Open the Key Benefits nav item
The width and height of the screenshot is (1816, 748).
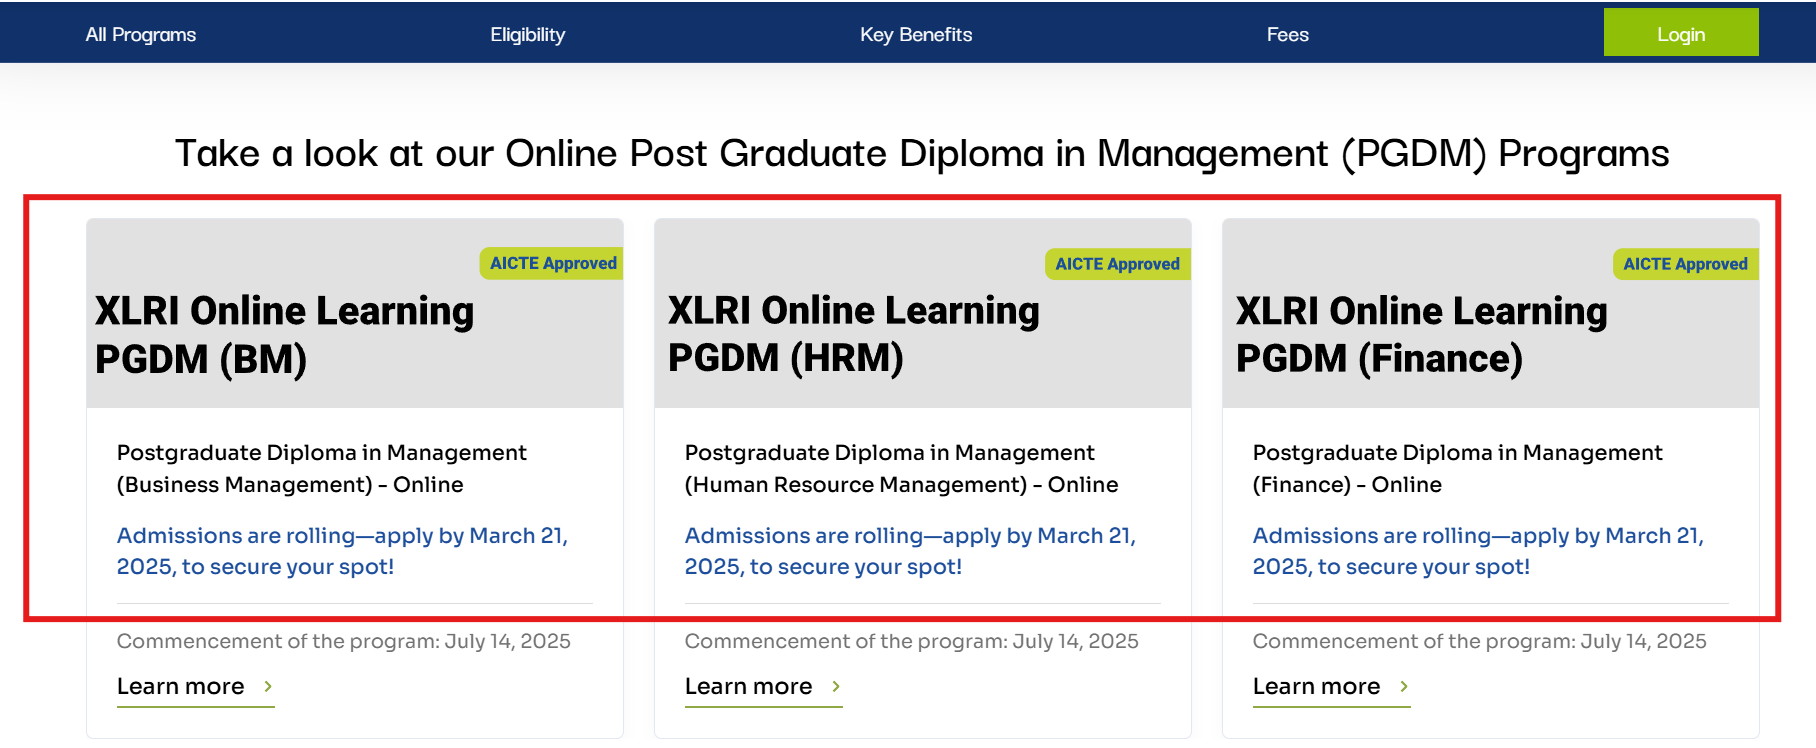(916, 35)
